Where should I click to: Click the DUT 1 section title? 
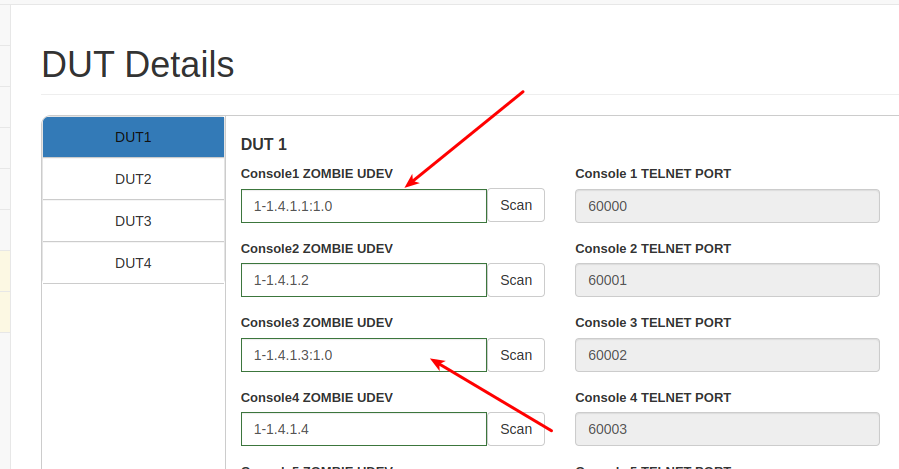point(264,144)
